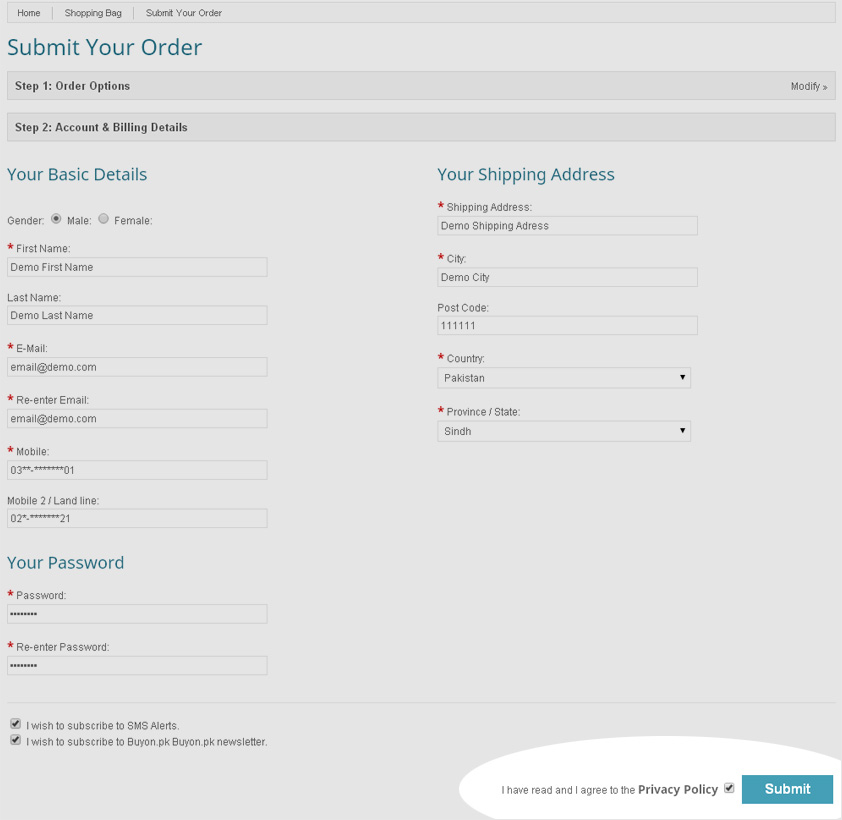
Task: Click the 'Your Shipping Address' heading
Action: click(x=526, y=175)
